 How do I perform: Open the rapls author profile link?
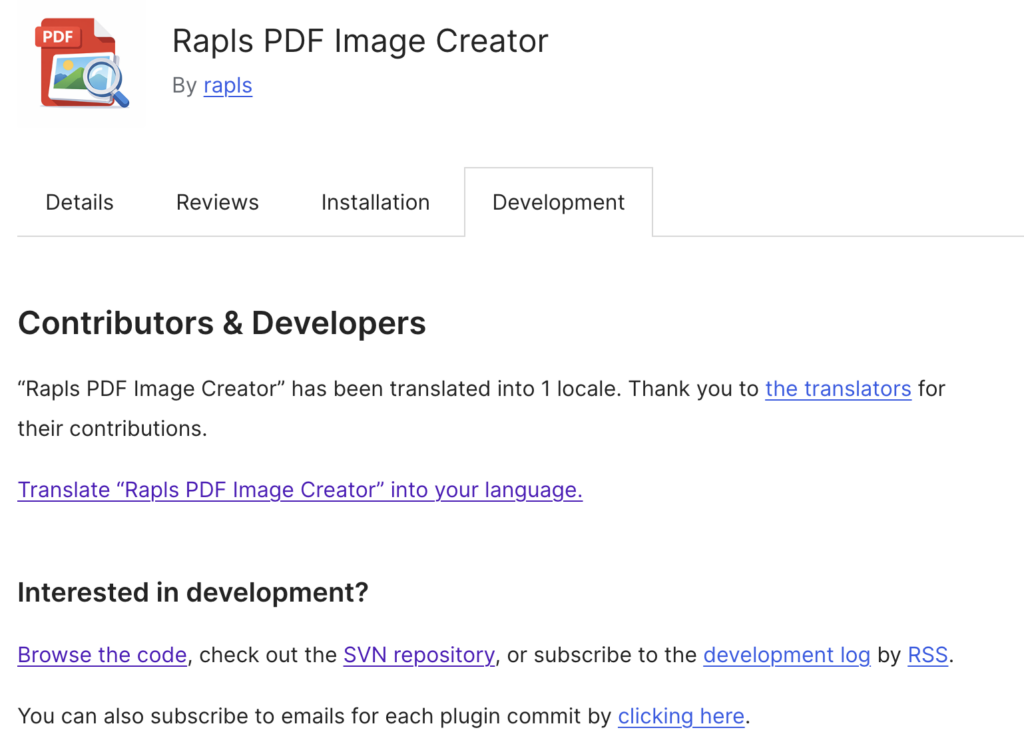(227, 85)
